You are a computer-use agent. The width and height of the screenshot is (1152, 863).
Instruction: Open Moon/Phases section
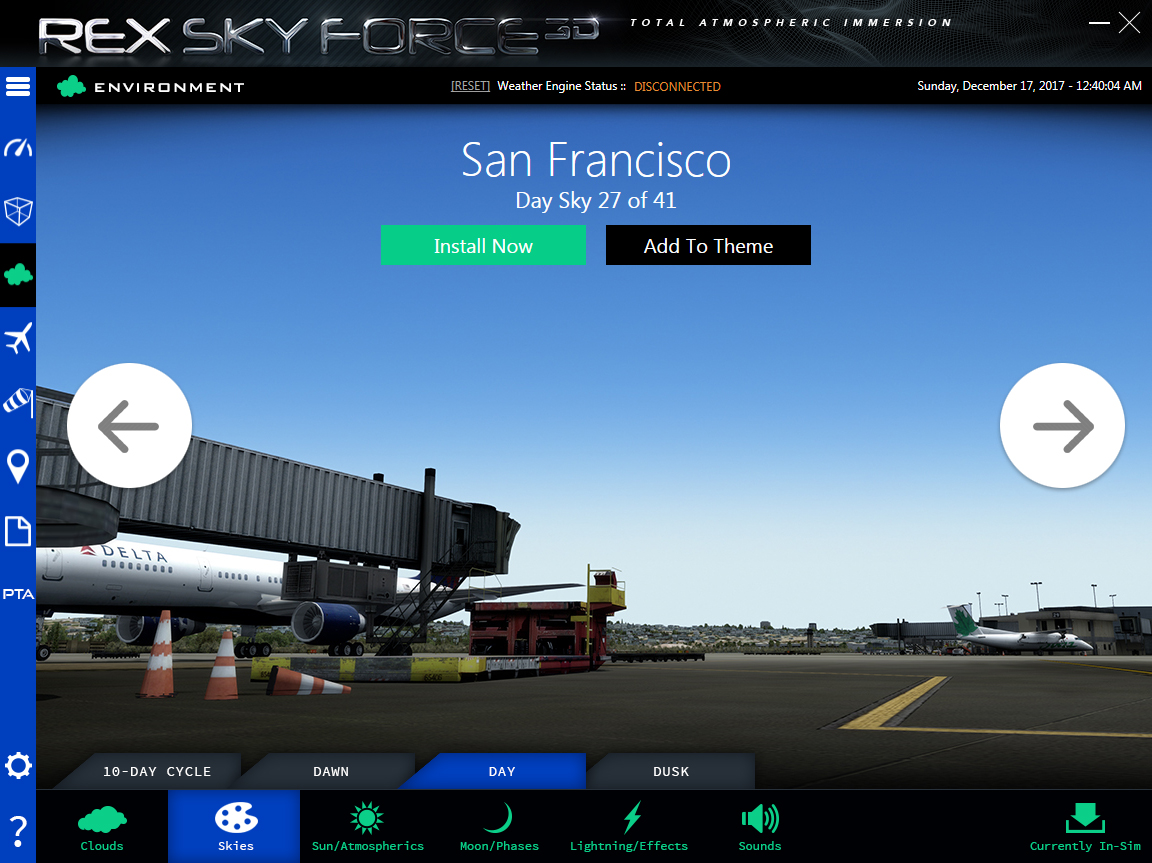[x=499, y=828]
